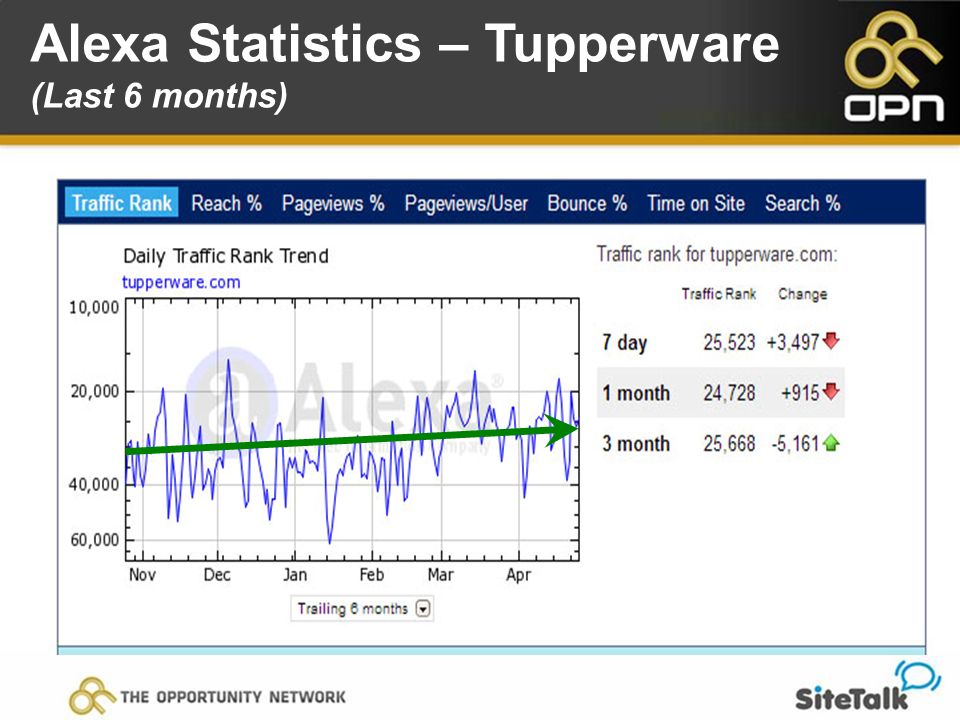
Task: Select the Time on Site tab
Action: tap(696, 203)
